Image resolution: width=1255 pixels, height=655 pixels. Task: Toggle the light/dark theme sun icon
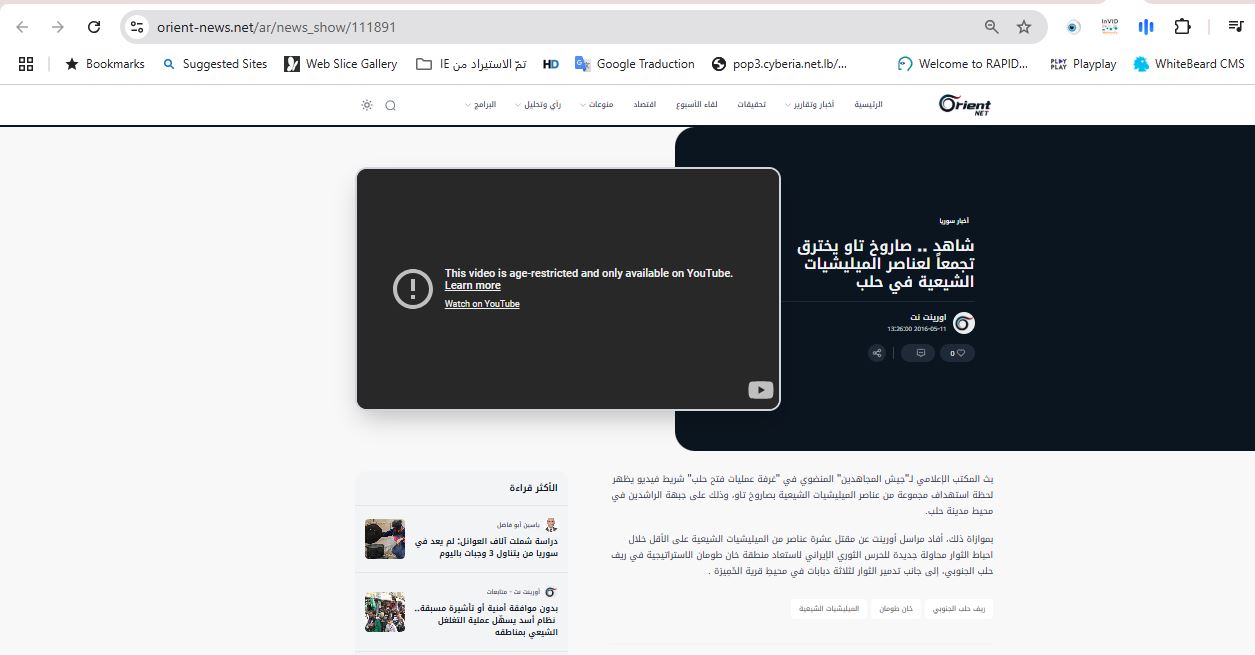tap(367, 105)
